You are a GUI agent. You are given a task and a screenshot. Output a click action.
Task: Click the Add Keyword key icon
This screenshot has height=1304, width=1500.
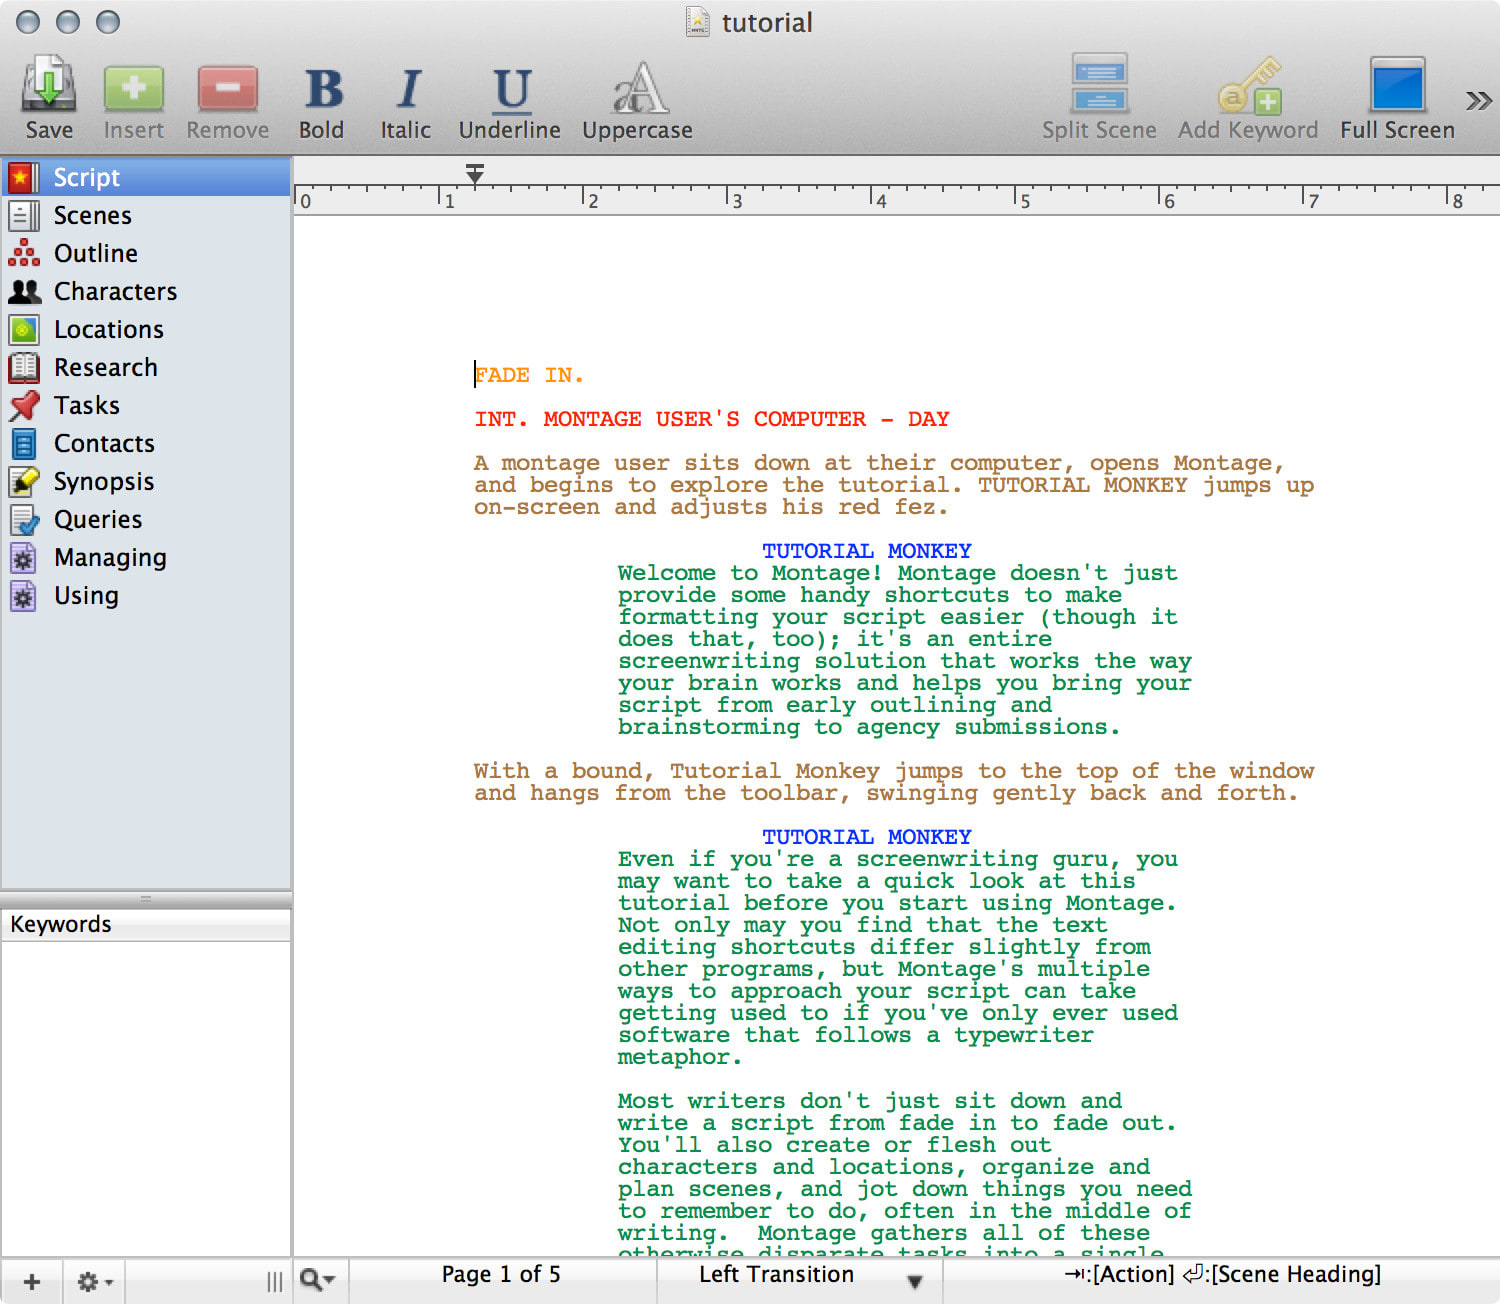pyautogui.click(x=1248, y=87)
